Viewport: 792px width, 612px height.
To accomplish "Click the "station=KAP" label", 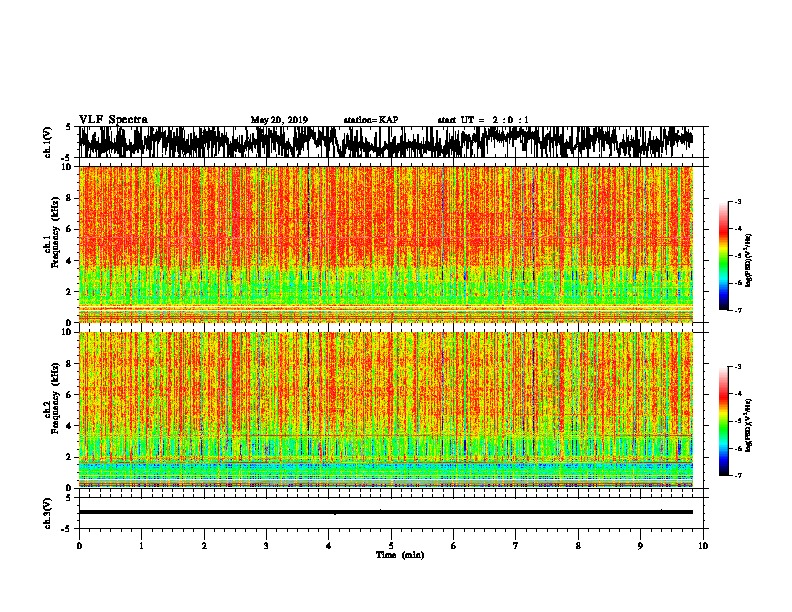I will click(371, 120).
